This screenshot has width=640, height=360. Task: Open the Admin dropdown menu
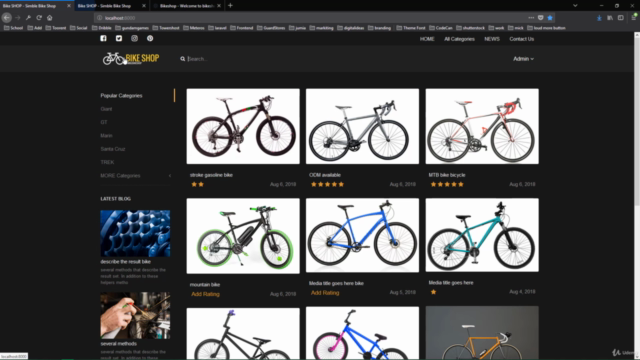523,59
